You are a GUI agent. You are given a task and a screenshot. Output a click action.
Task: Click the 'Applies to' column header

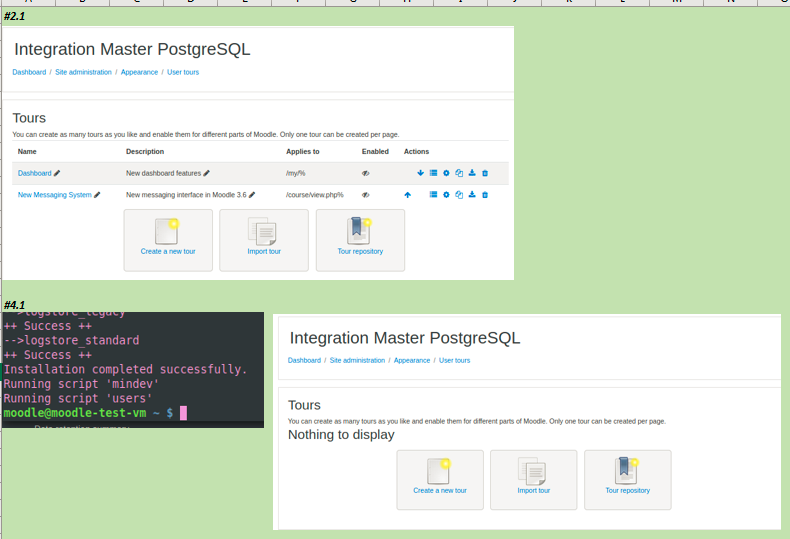[303, 151]
